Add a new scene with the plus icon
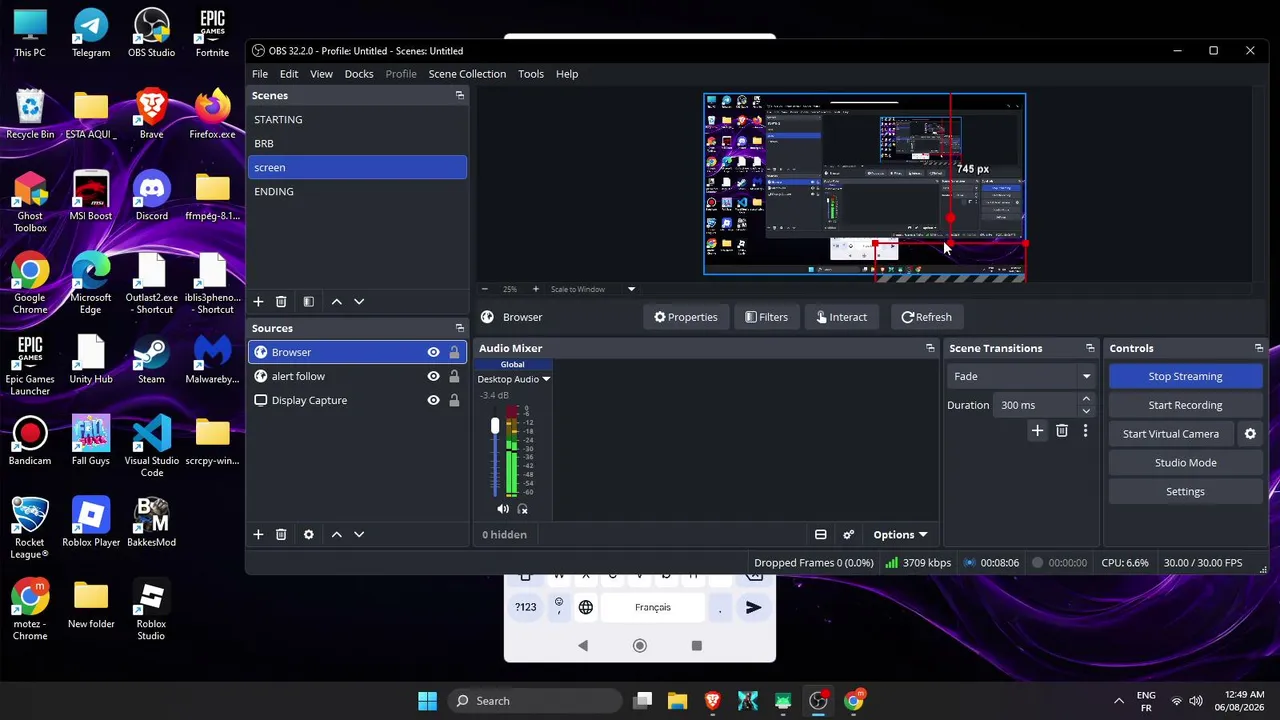1280x720 pixels. point(258,301)
